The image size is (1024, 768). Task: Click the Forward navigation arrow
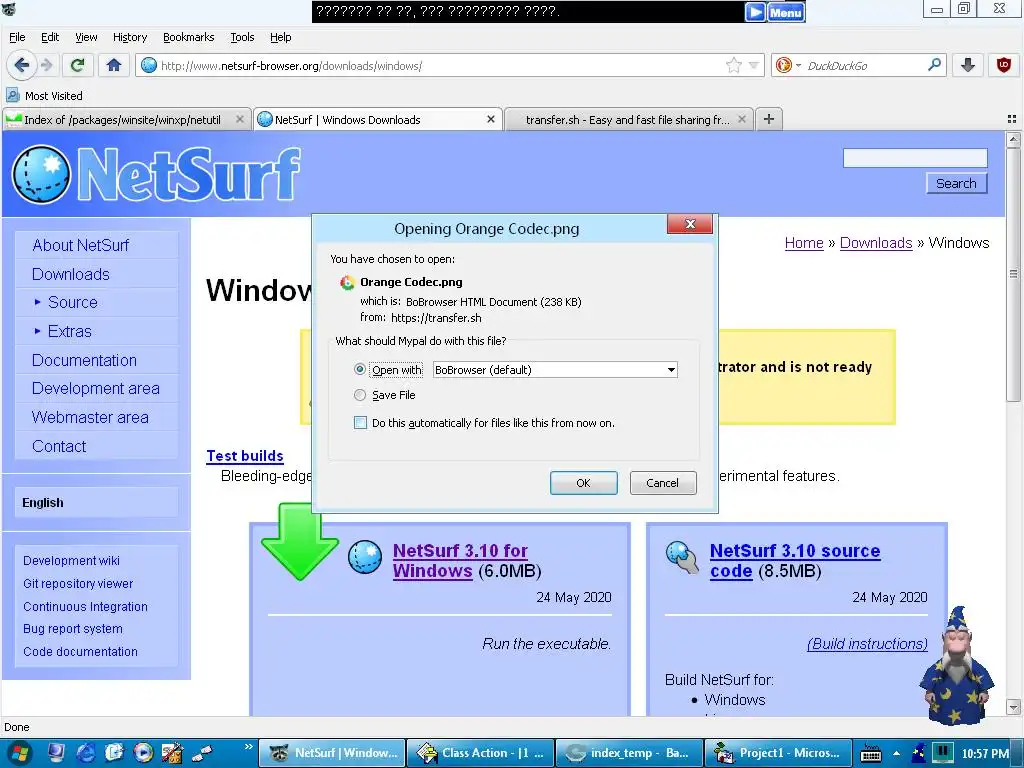pyautogui.click(x=46, y=65)
